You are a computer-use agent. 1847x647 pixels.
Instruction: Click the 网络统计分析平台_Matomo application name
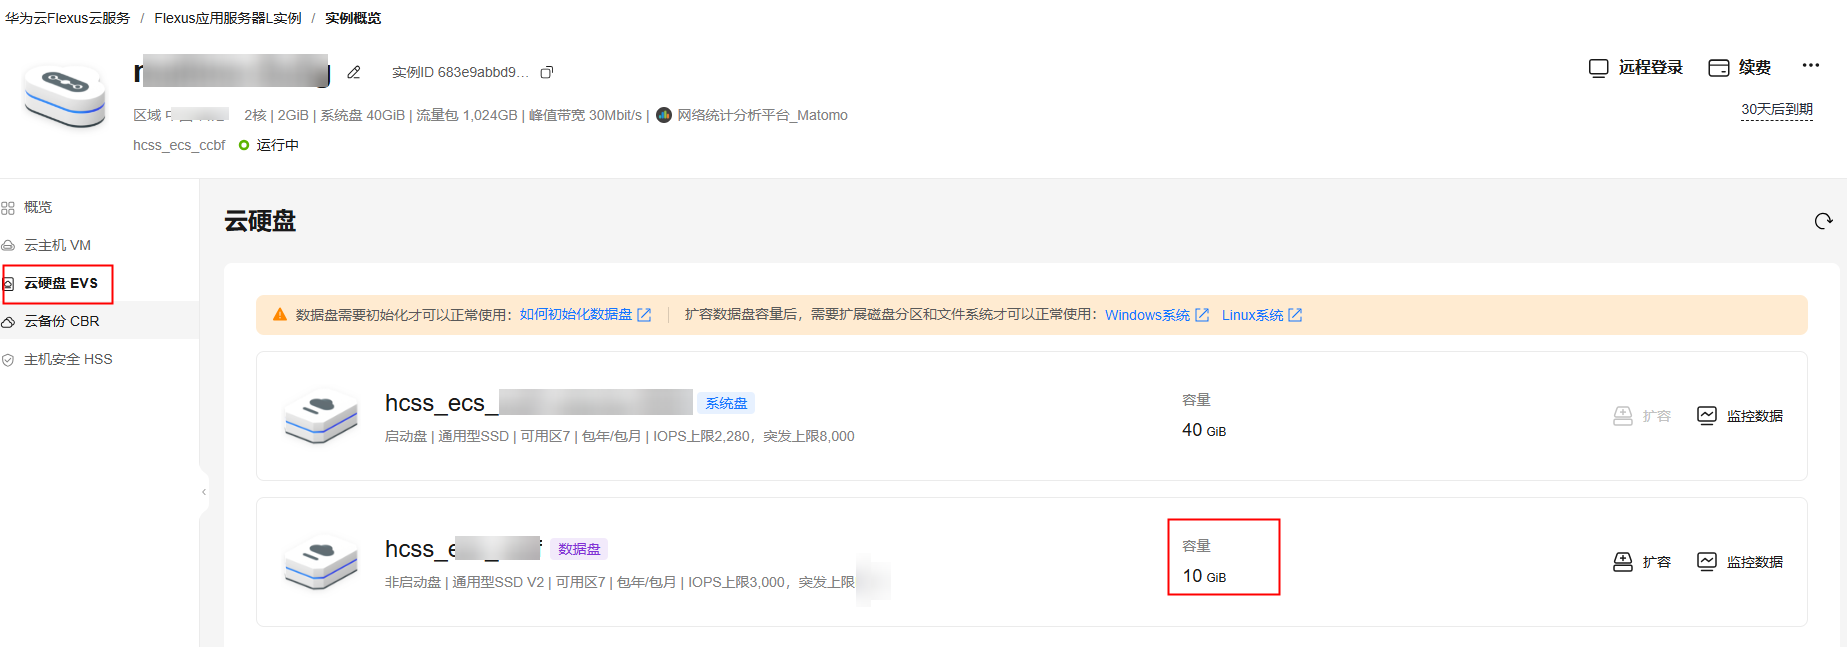tap(762, 115)
